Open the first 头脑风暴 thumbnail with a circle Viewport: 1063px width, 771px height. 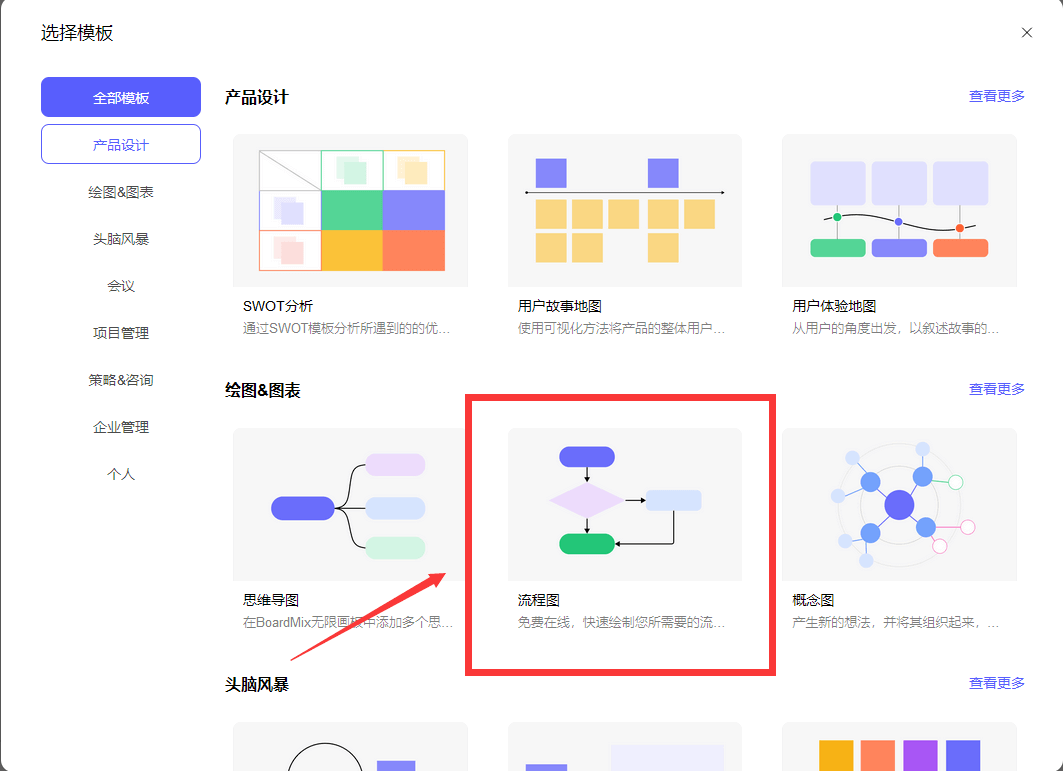tap(350, 747)
